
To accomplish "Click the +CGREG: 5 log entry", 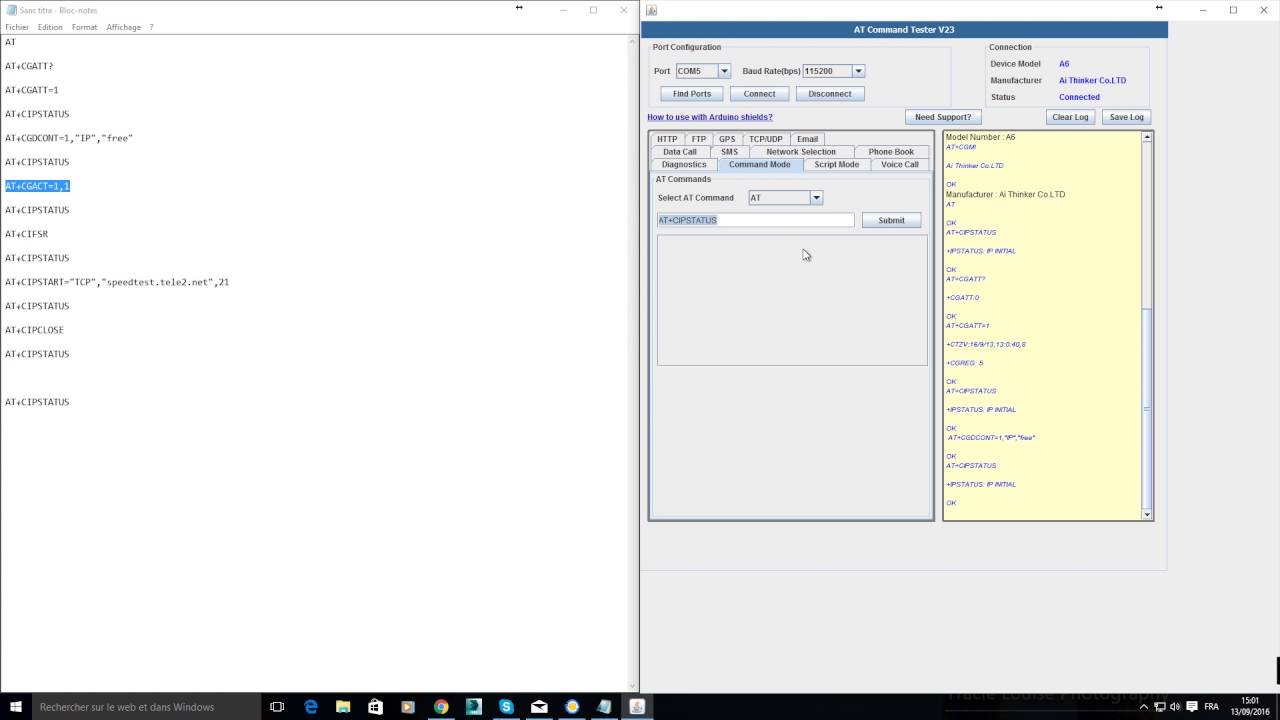I will pyautogui.click(x=965, y=363).
